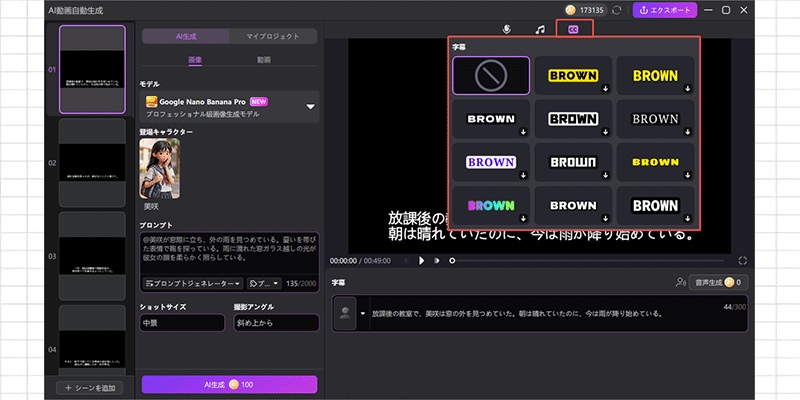Select the 画像 sub-tab
The image size is (800, 400).
pyautogui.click(x=195, y=60)
